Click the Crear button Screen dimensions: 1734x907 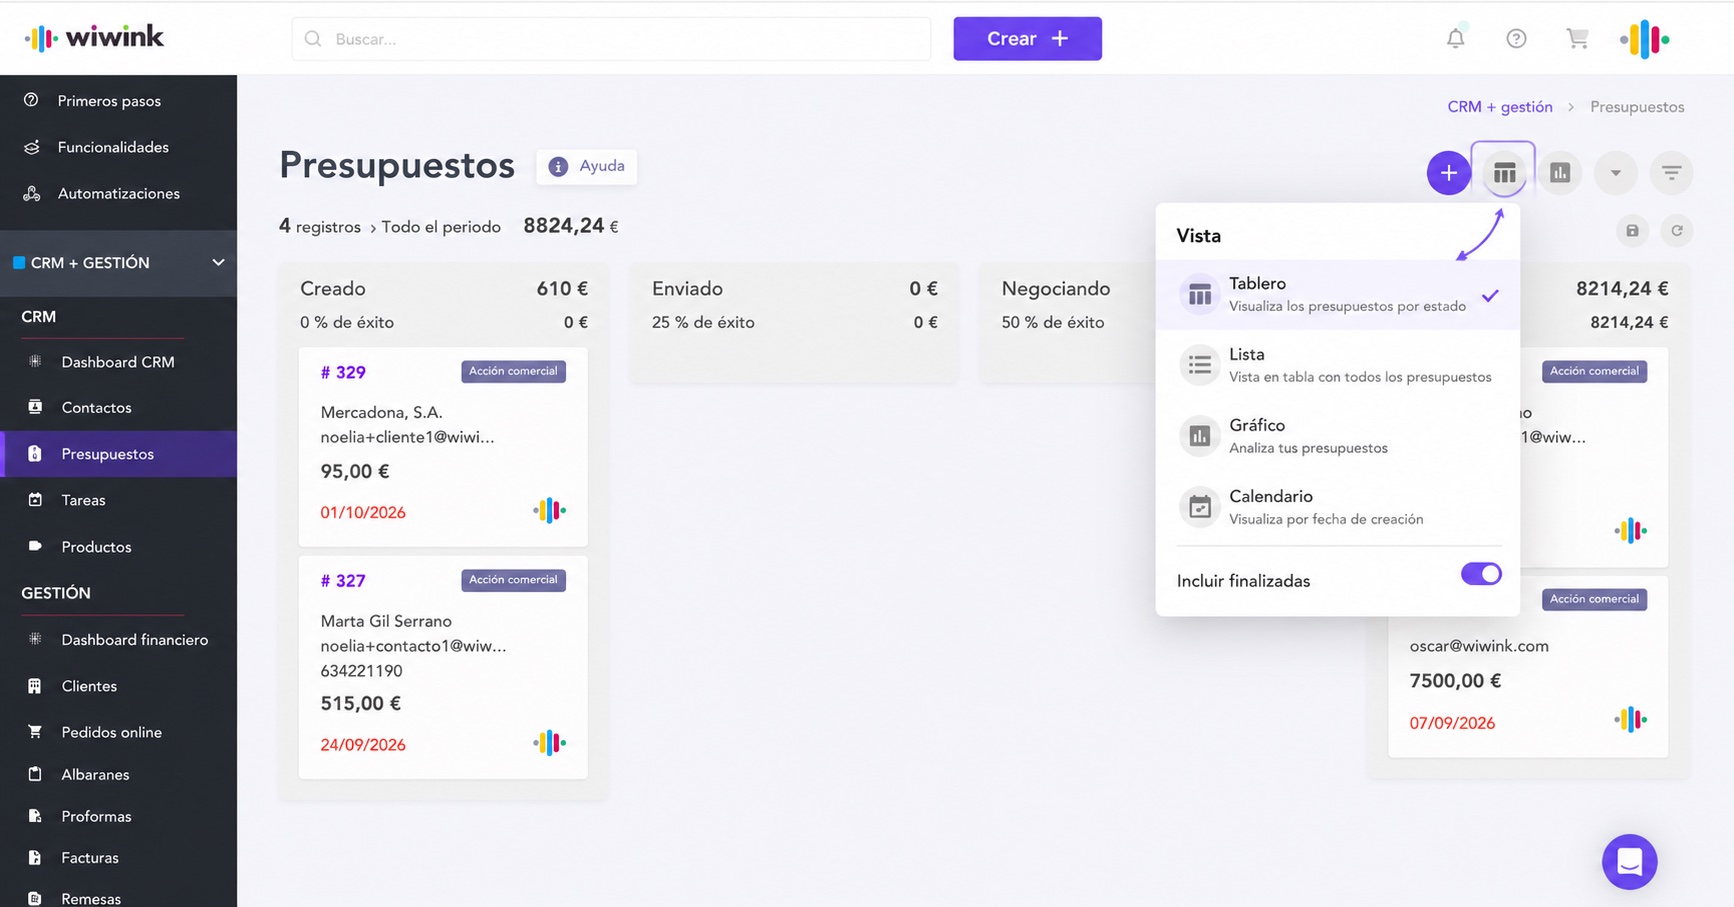(1027, 38)
